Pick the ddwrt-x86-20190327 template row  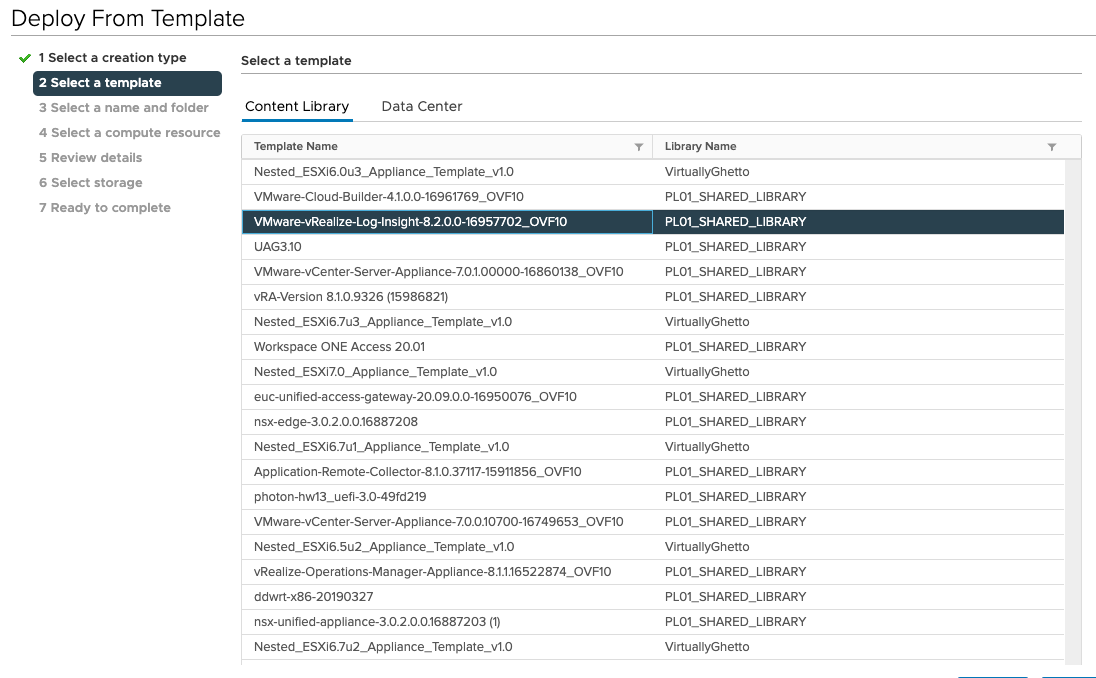point(313,597)
